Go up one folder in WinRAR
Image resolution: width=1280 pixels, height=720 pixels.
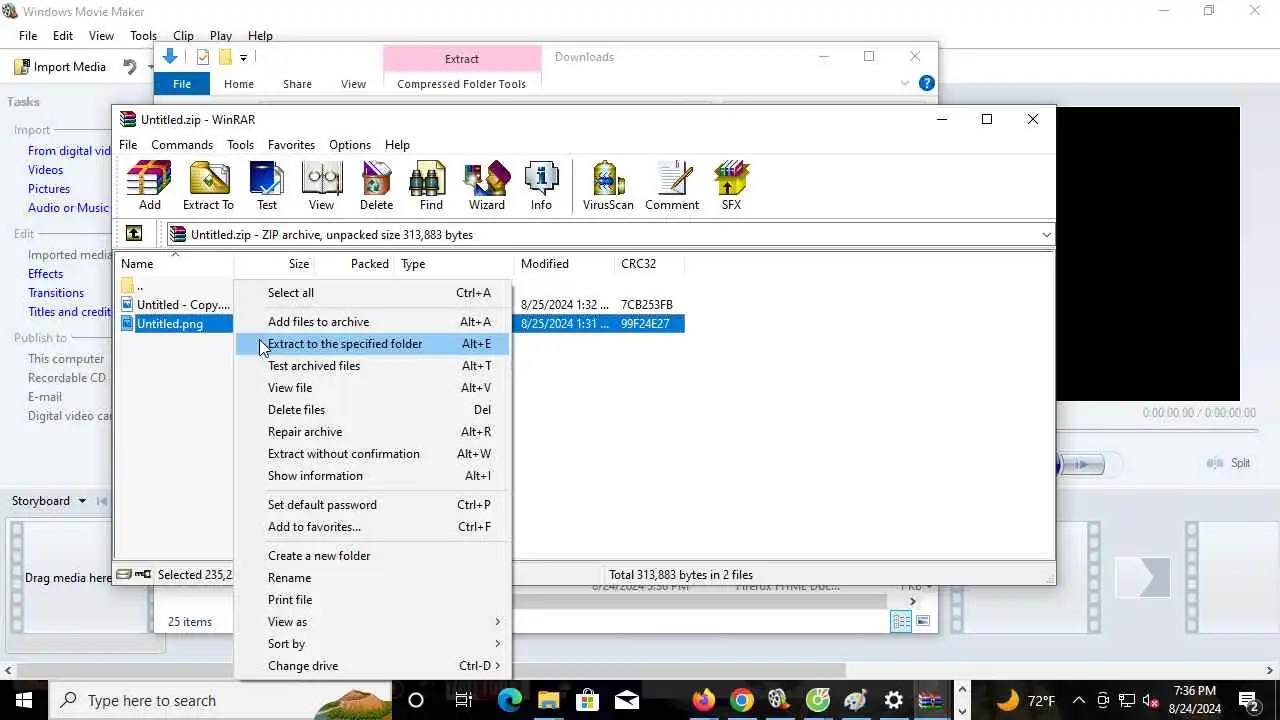pos(133,234)
